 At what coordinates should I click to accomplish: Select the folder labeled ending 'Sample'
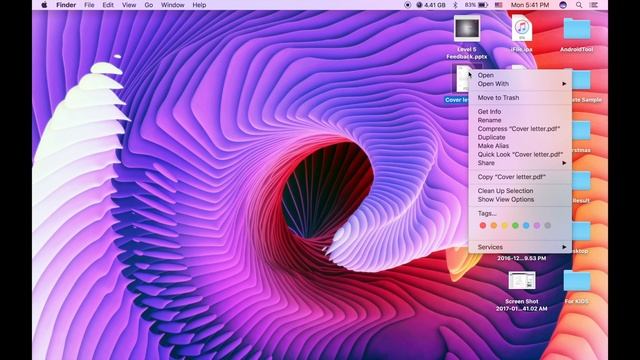tap(581, 80)
